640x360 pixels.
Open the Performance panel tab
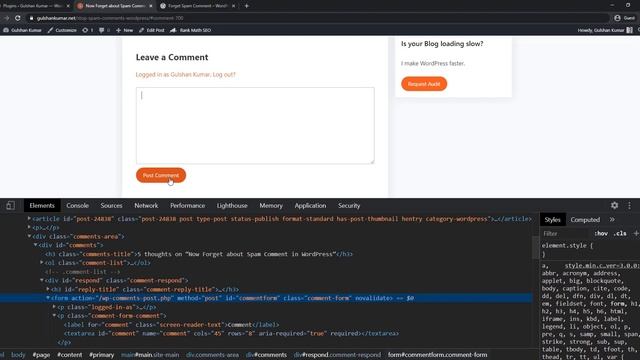pos(188,206)
